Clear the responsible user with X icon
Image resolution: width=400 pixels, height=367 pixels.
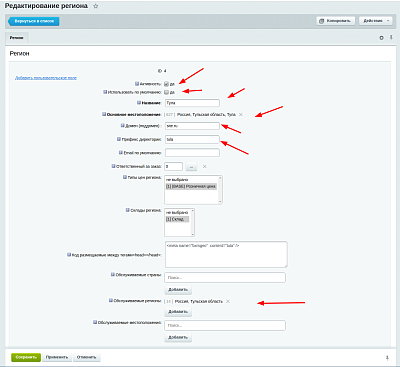[204, 166]
